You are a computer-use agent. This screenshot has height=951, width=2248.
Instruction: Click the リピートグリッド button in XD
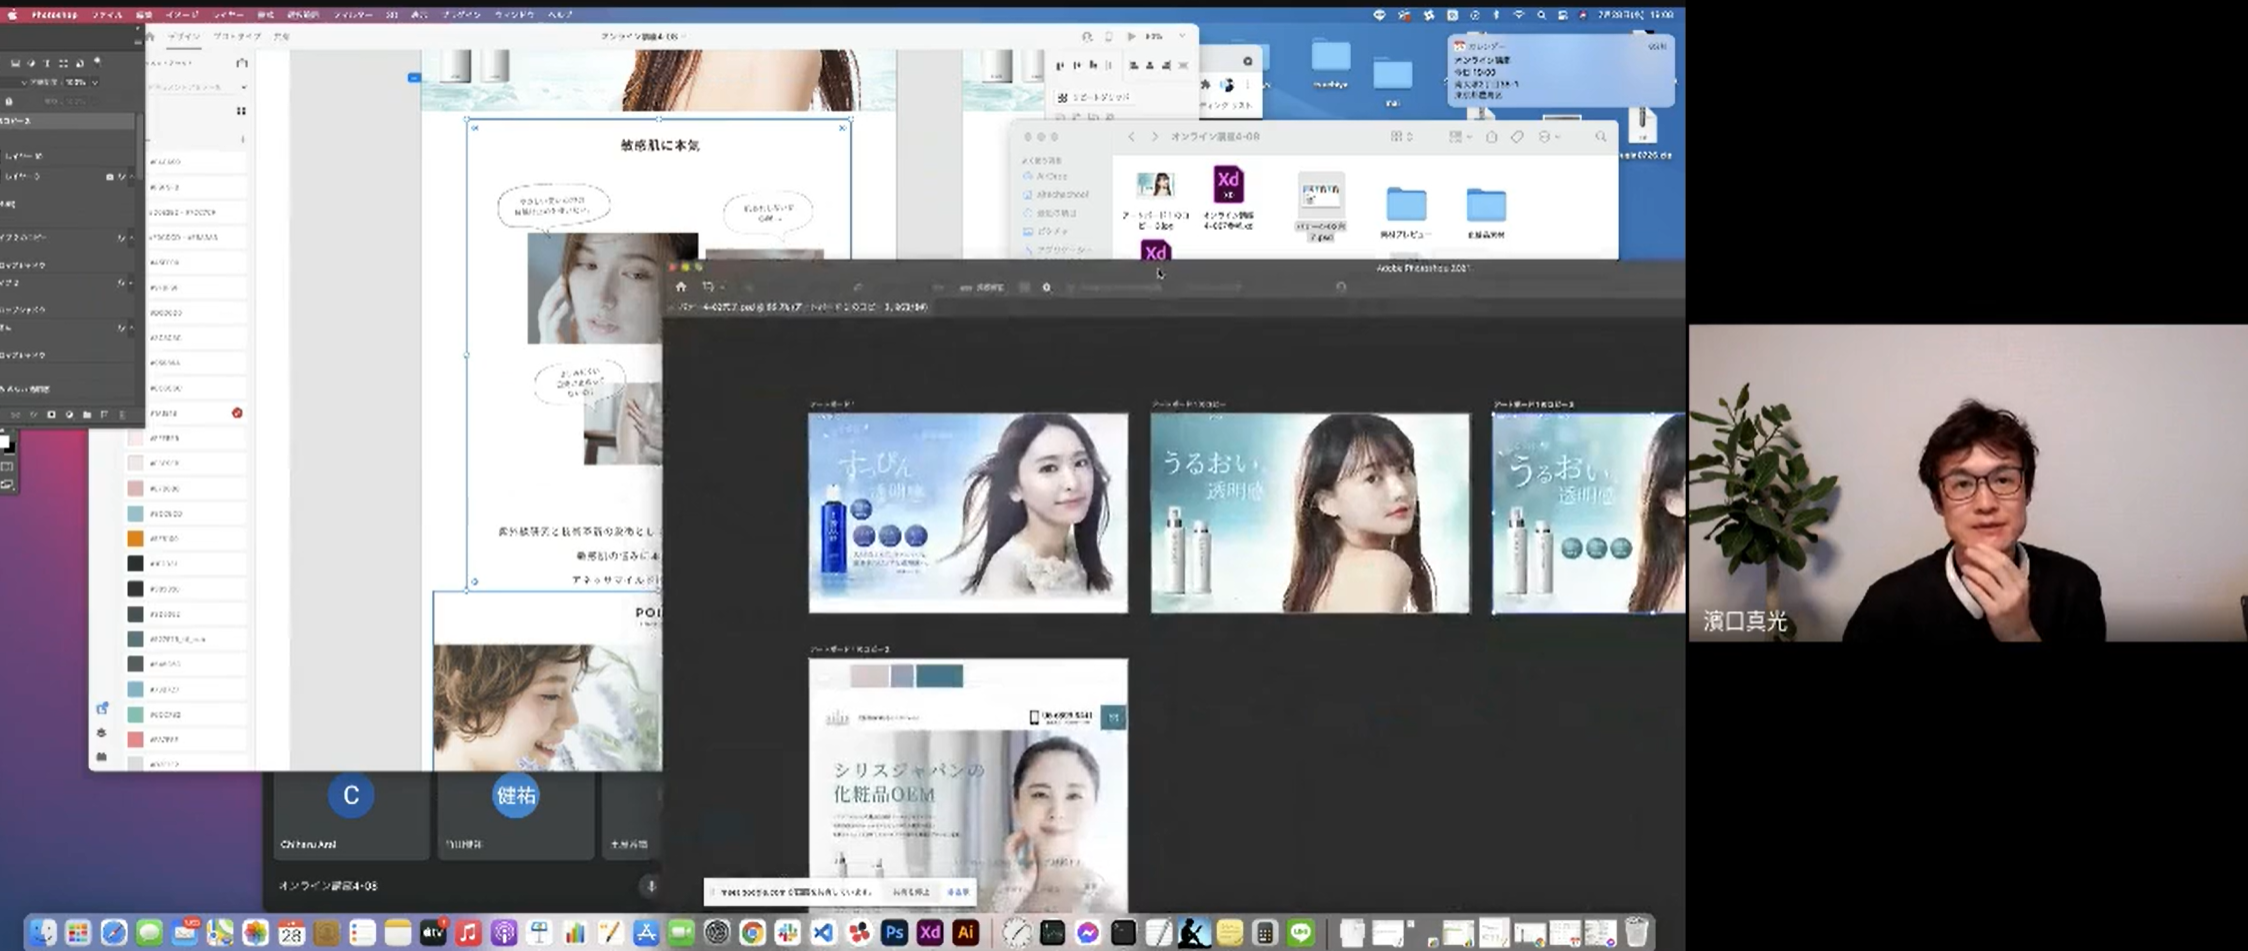[1095, 97]
